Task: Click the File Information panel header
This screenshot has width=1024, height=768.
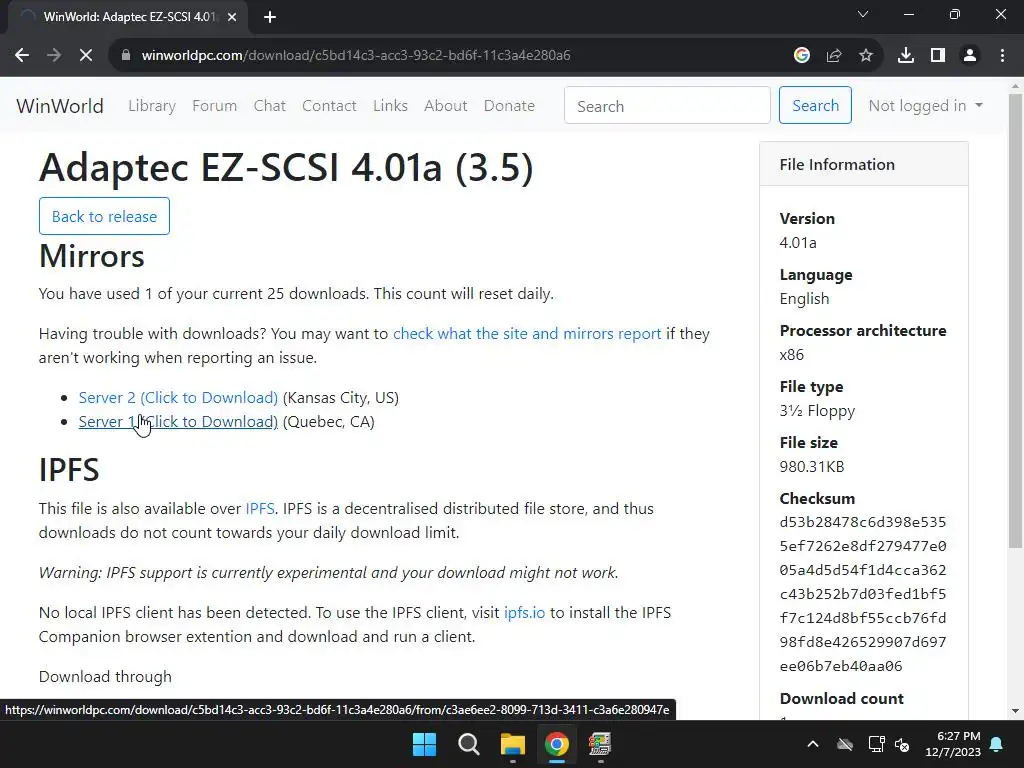Action: [x=864, y=165]
